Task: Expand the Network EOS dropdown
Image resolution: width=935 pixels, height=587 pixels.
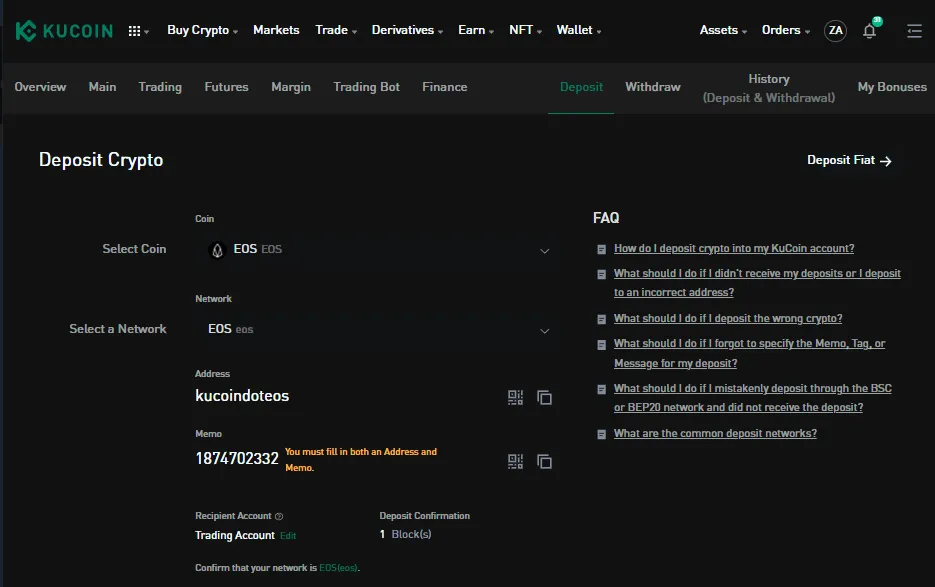Action: click(379, 330)
